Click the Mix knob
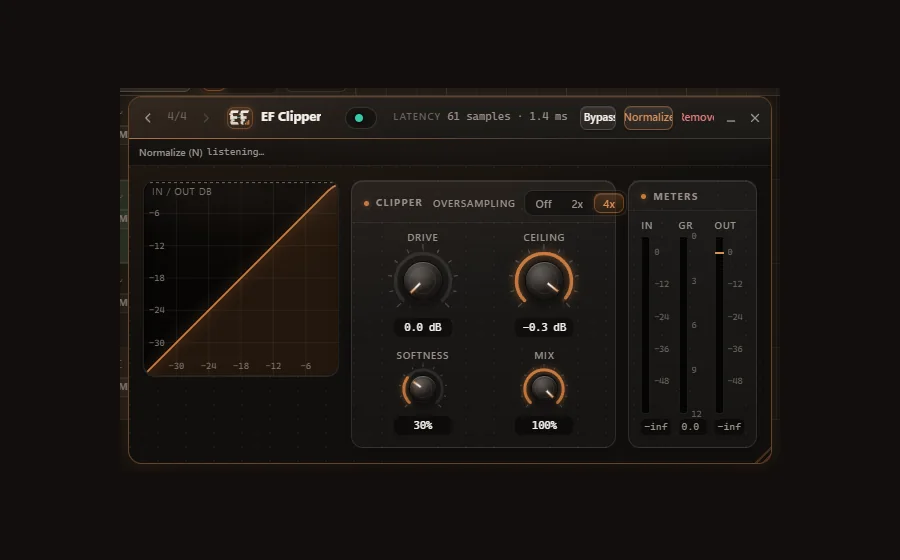900x560 pixels. [544, 388]
